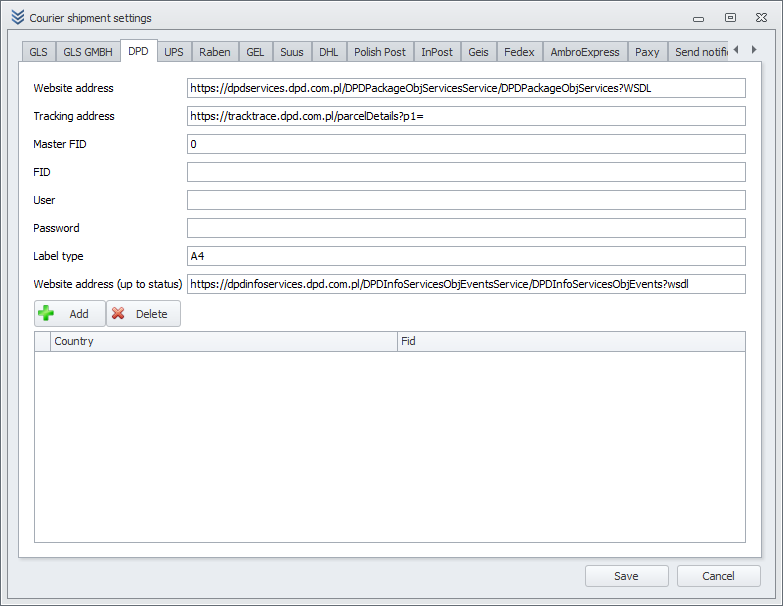Click the Tracking address label
783x606 pixels.
click(x=74, y=116)
